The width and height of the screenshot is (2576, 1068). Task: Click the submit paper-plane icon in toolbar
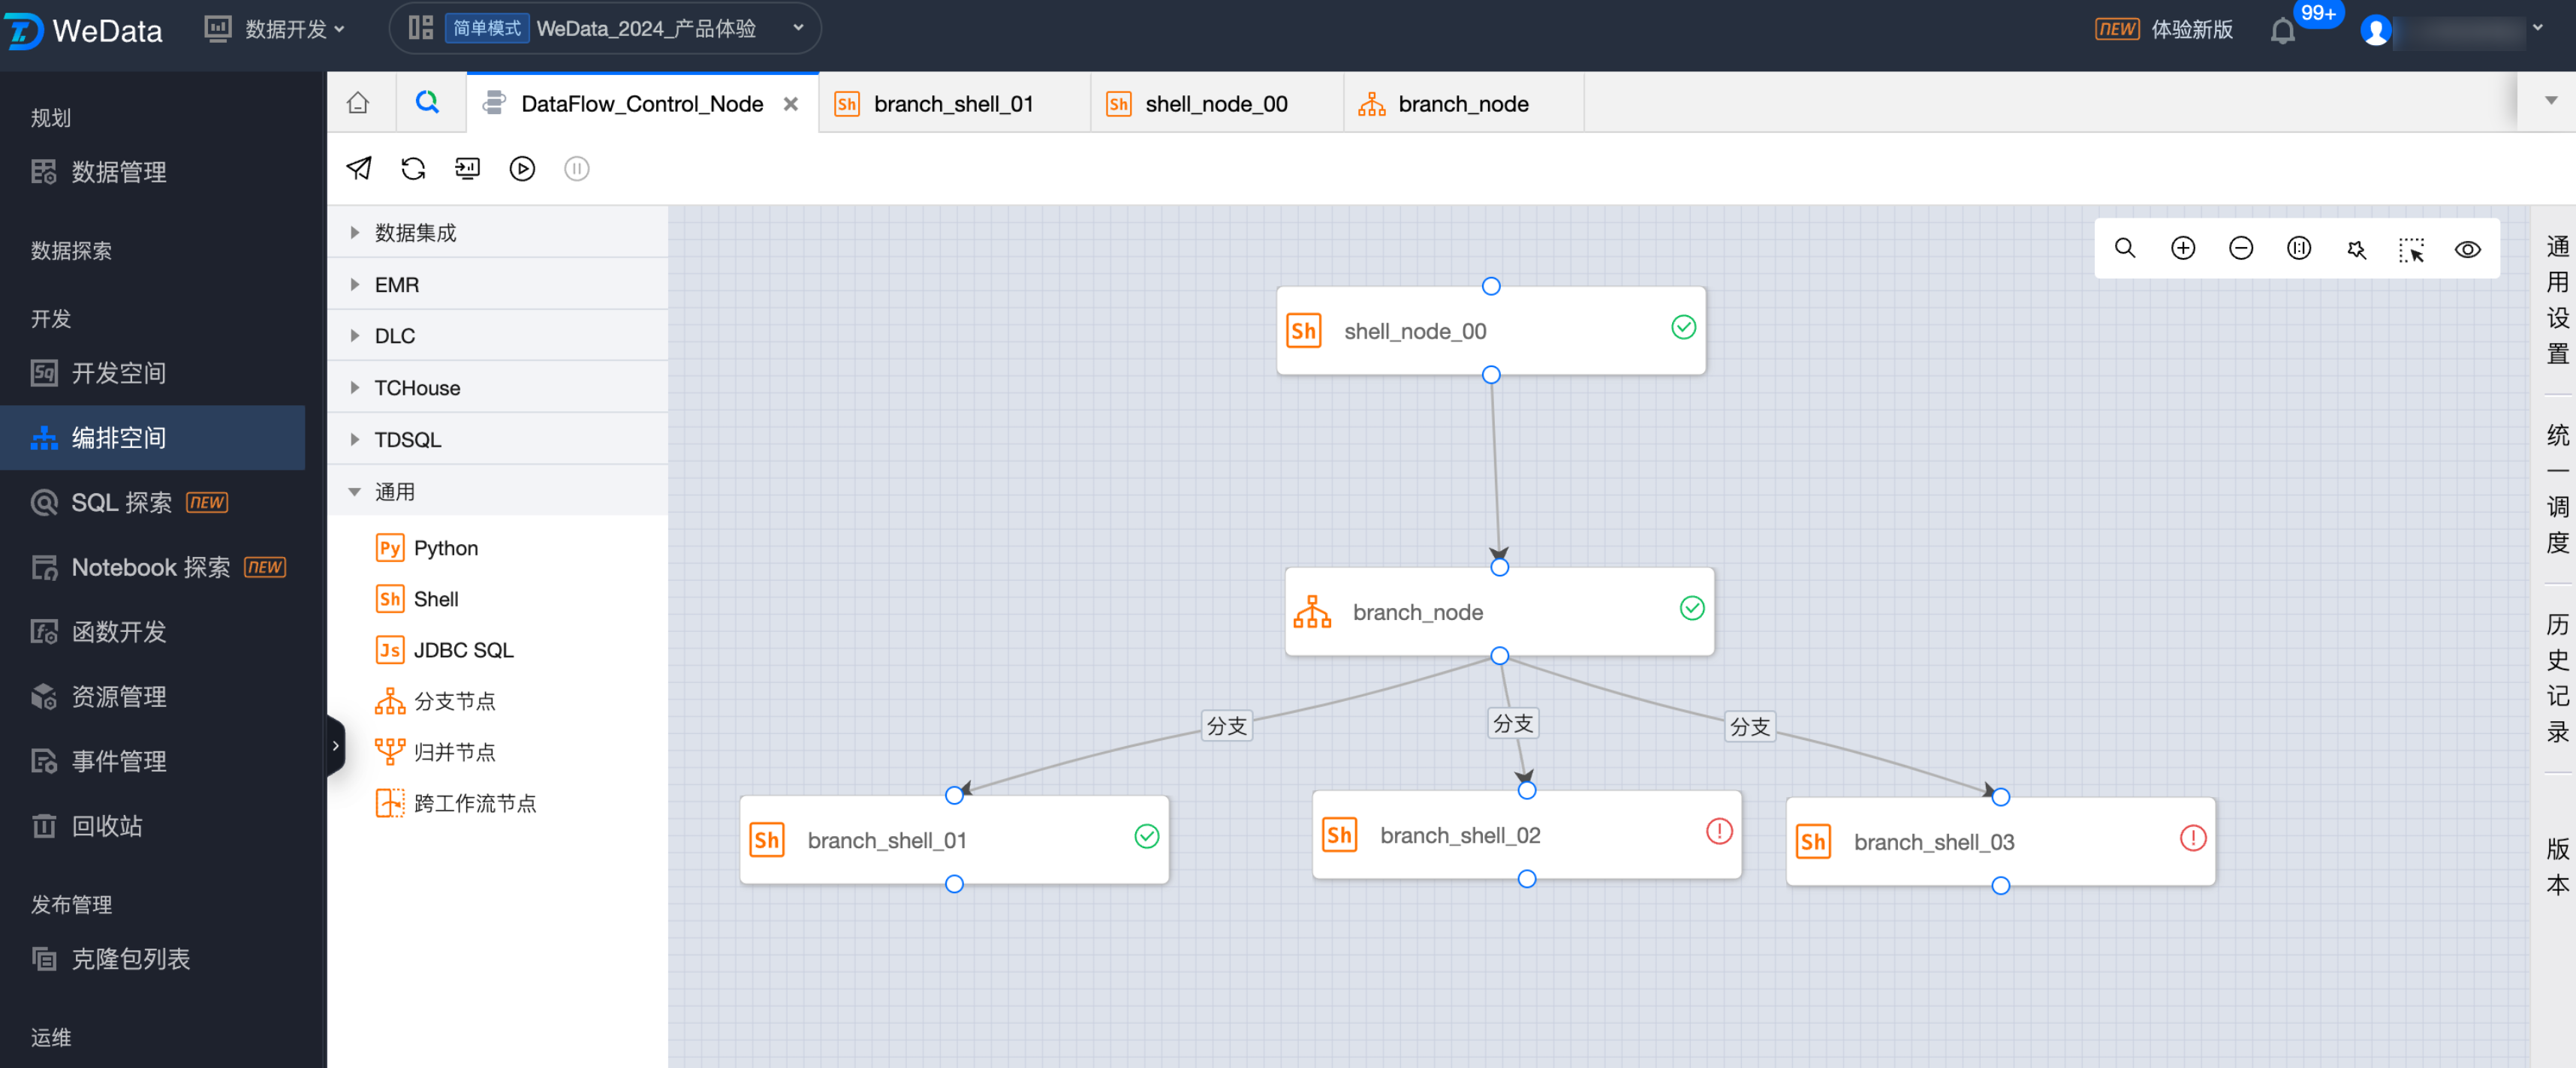pyautogui.click(x=358, y=168)
